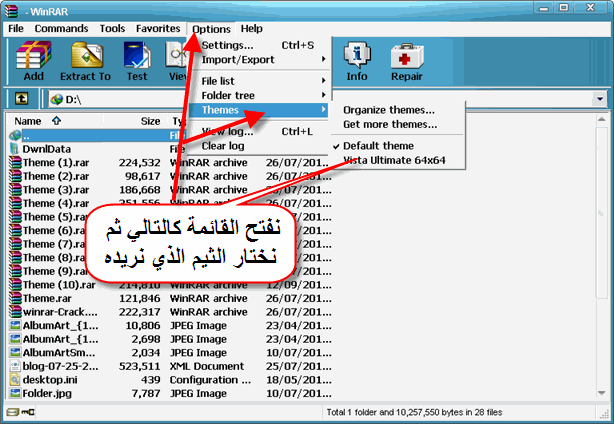The height and width of the screenshot is (424, 614).
Task: Click the folder icon next to DwnlData
Action: coord(15,149)
